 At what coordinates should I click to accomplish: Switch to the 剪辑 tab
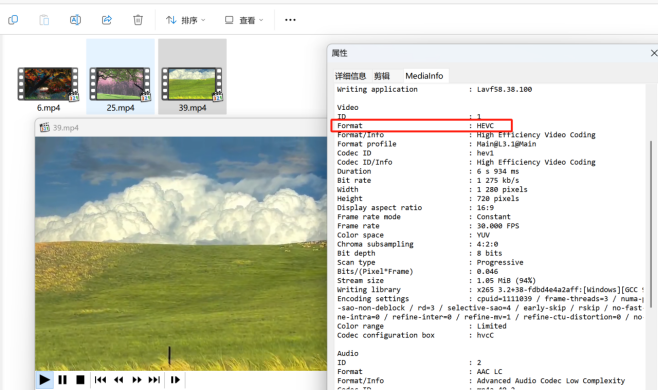point(381,76)
